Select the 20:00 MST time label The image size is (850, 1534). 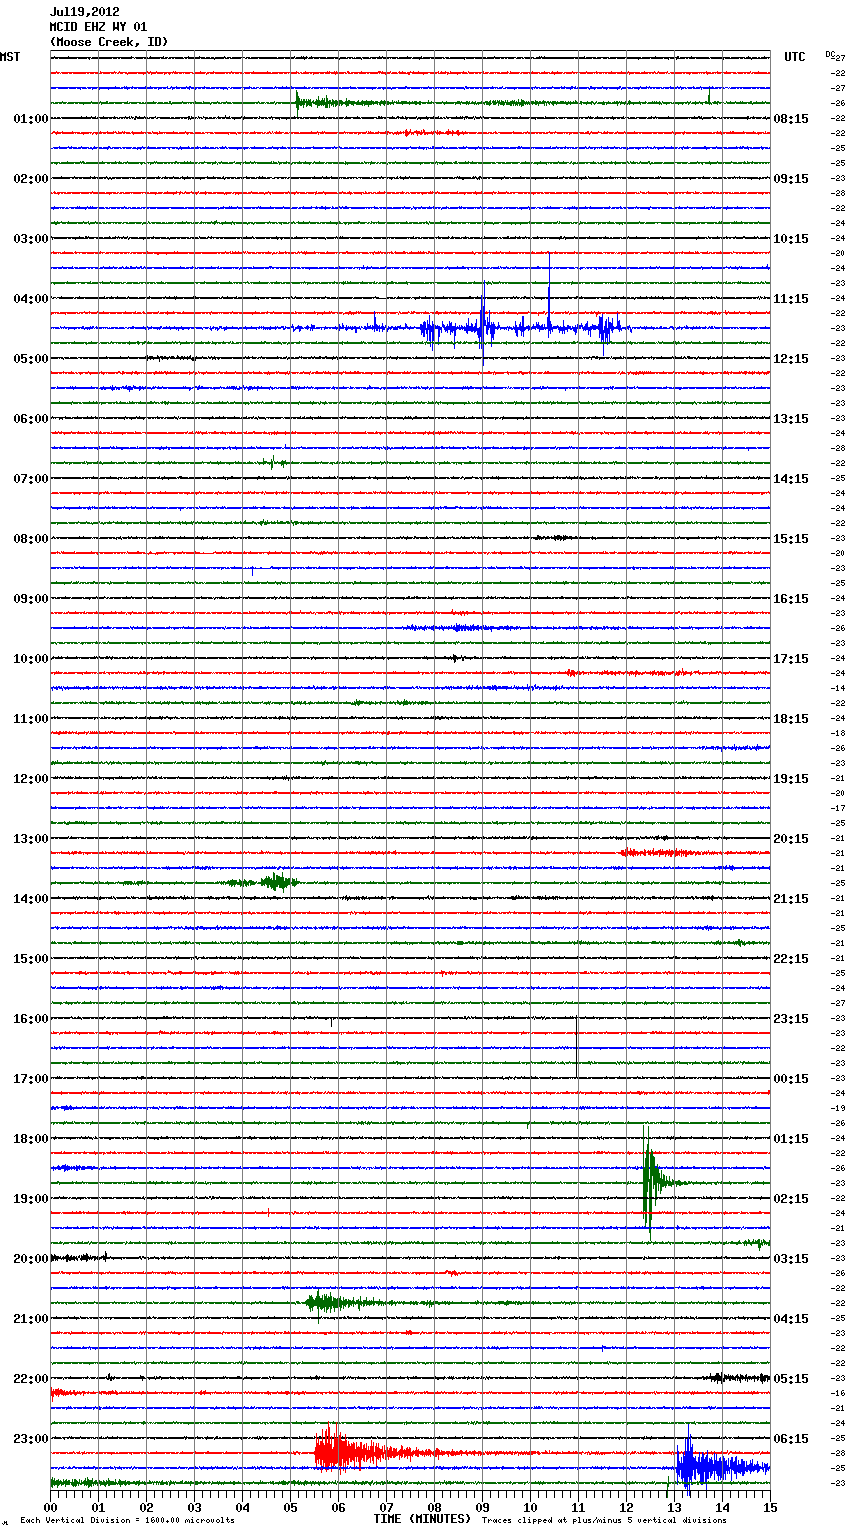(31, 1259)
